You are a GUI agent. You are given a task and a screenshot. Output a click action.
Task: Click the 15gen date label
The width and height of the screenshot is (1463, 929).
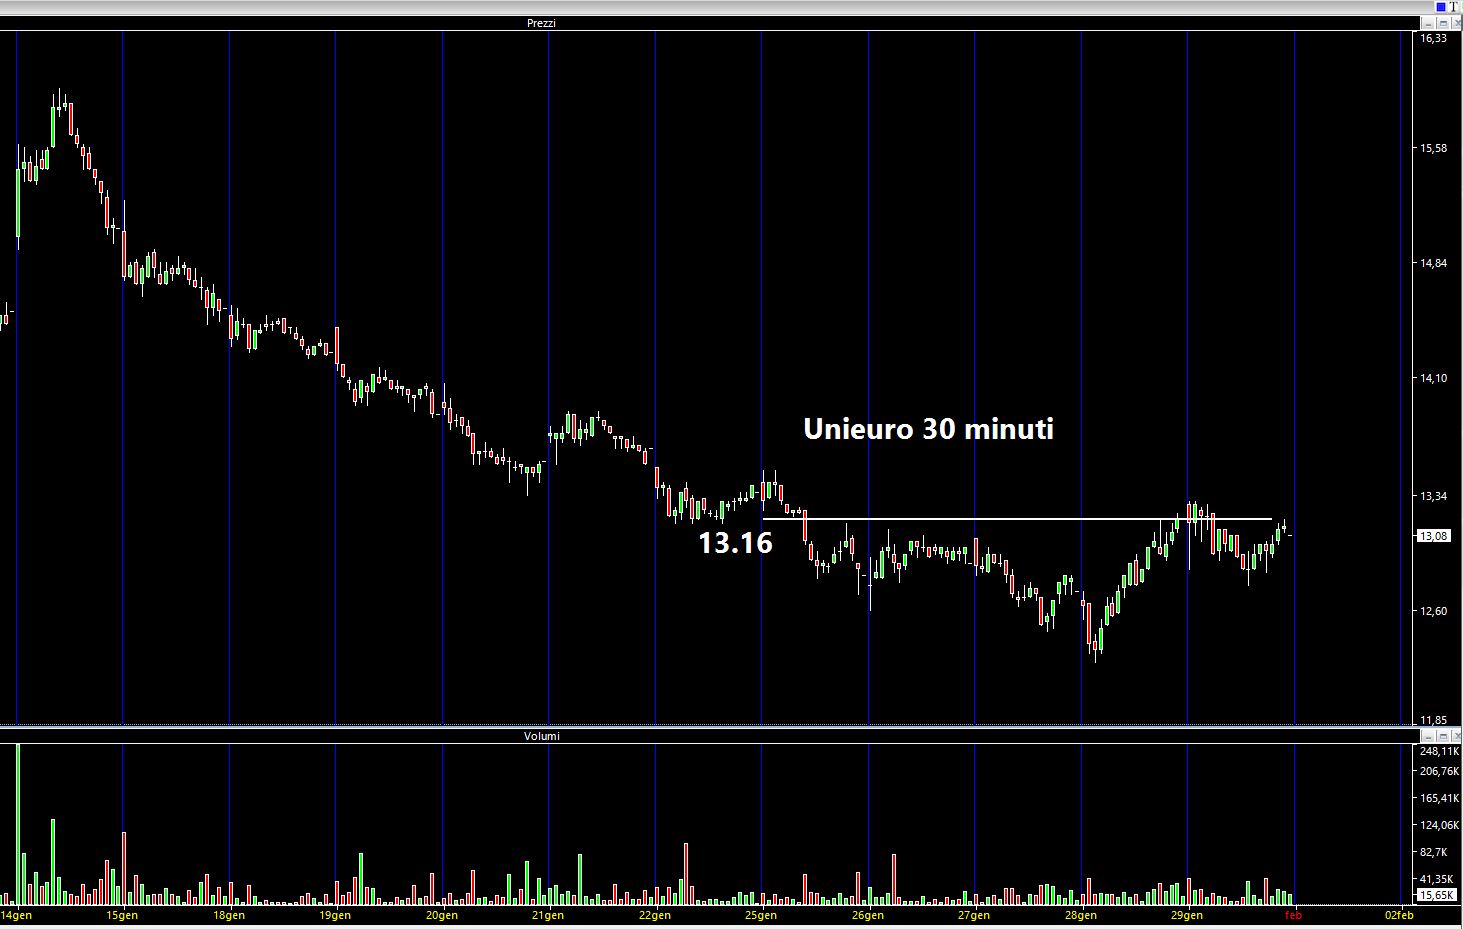[122, 915]
